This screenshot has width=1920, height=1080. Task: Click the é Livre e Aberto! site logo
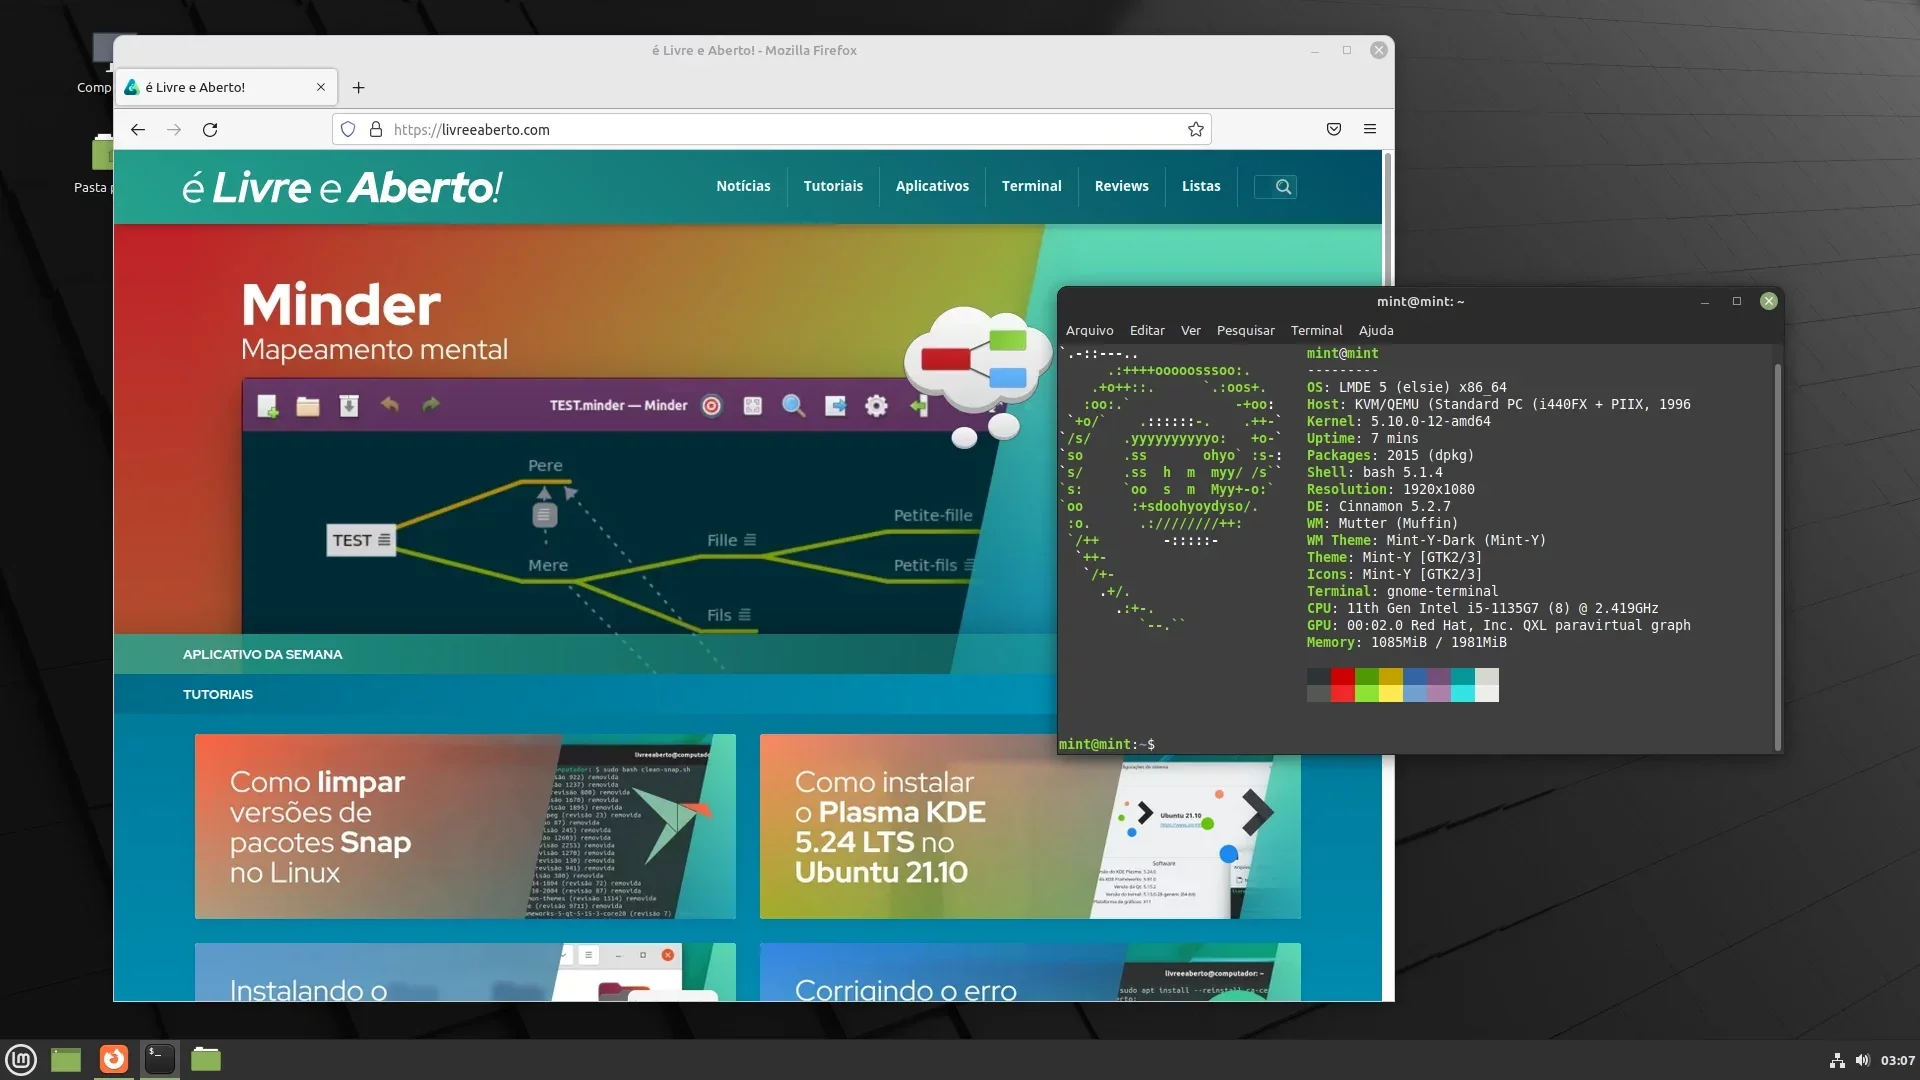click(x=342, y=187)
